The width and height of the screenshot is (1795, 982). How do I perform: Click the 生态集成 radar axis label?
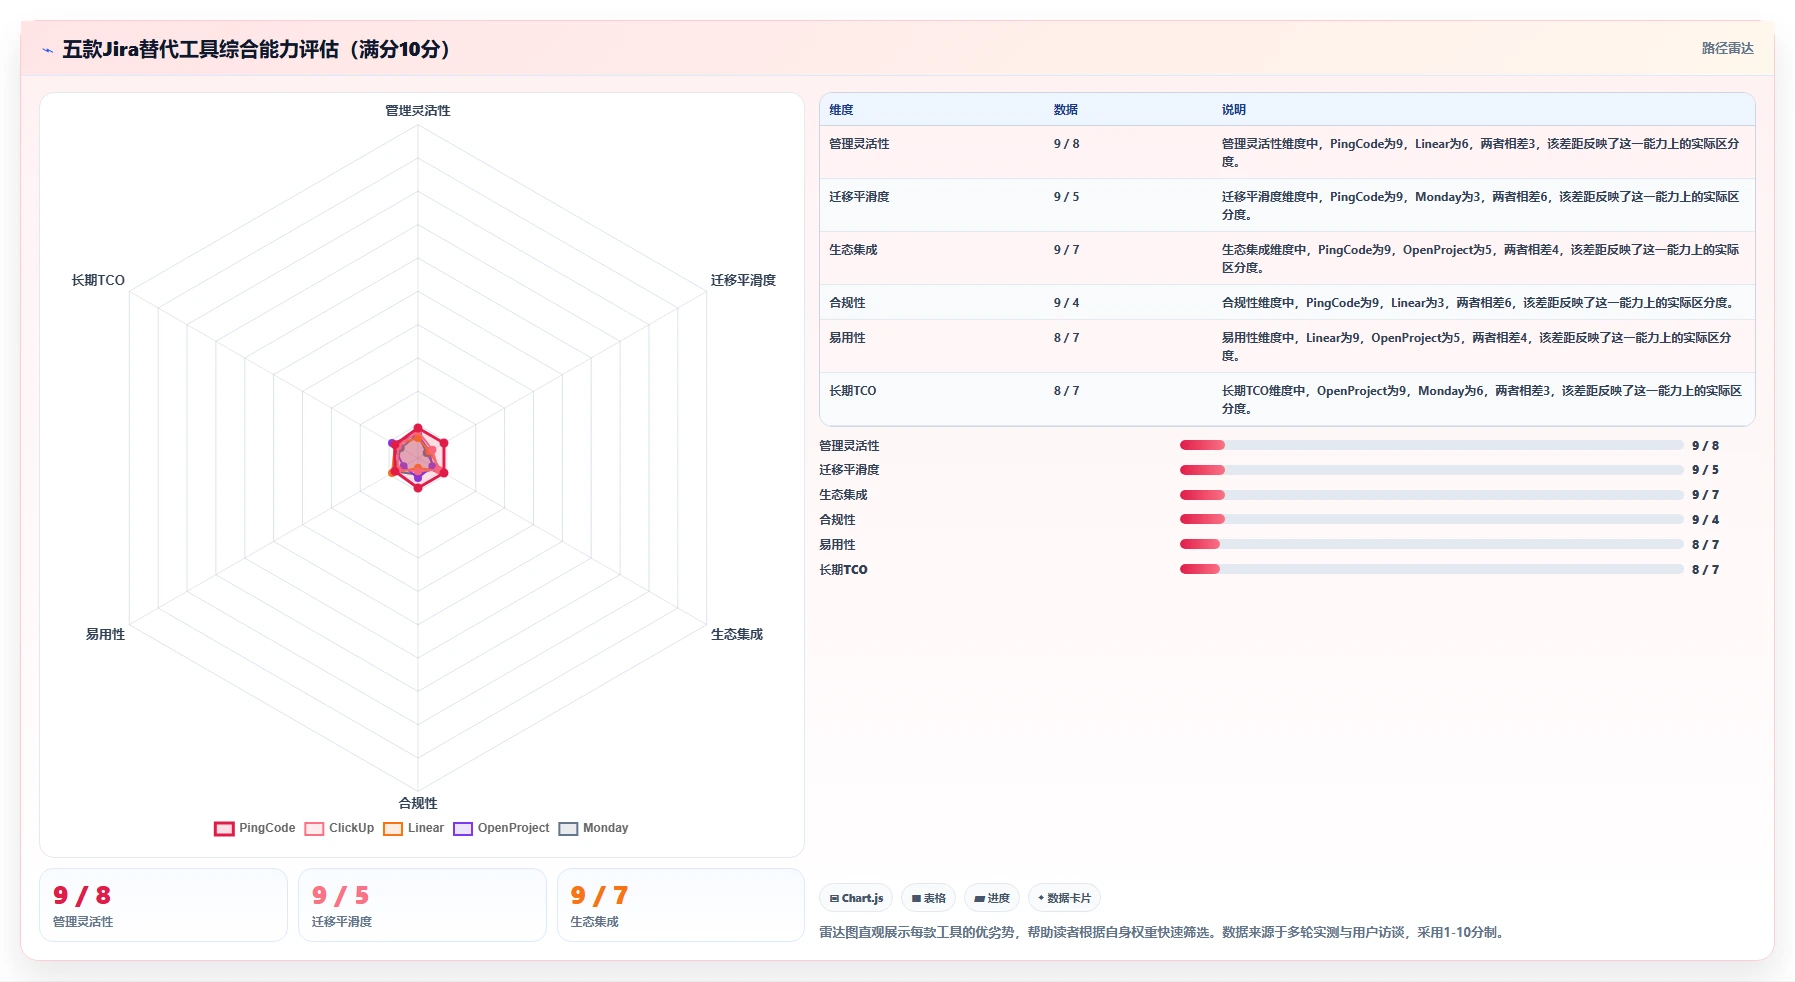click(x=737, y=634)
